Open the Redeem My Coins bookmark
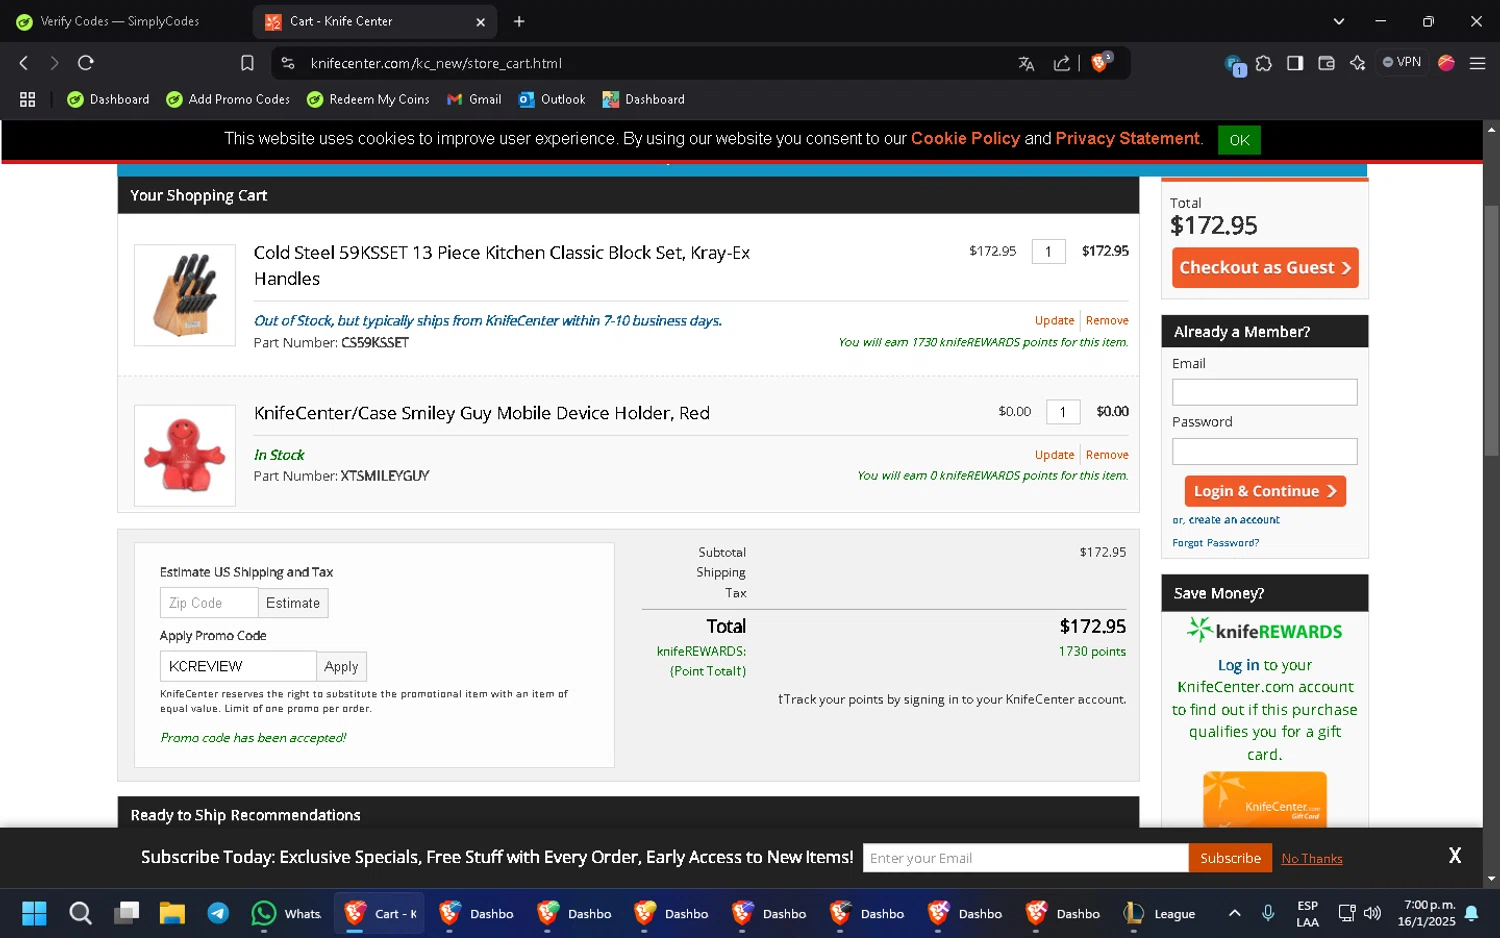The width and height of the screenshot is (1500, 938). pyautogui.click(x=368, y=99)
